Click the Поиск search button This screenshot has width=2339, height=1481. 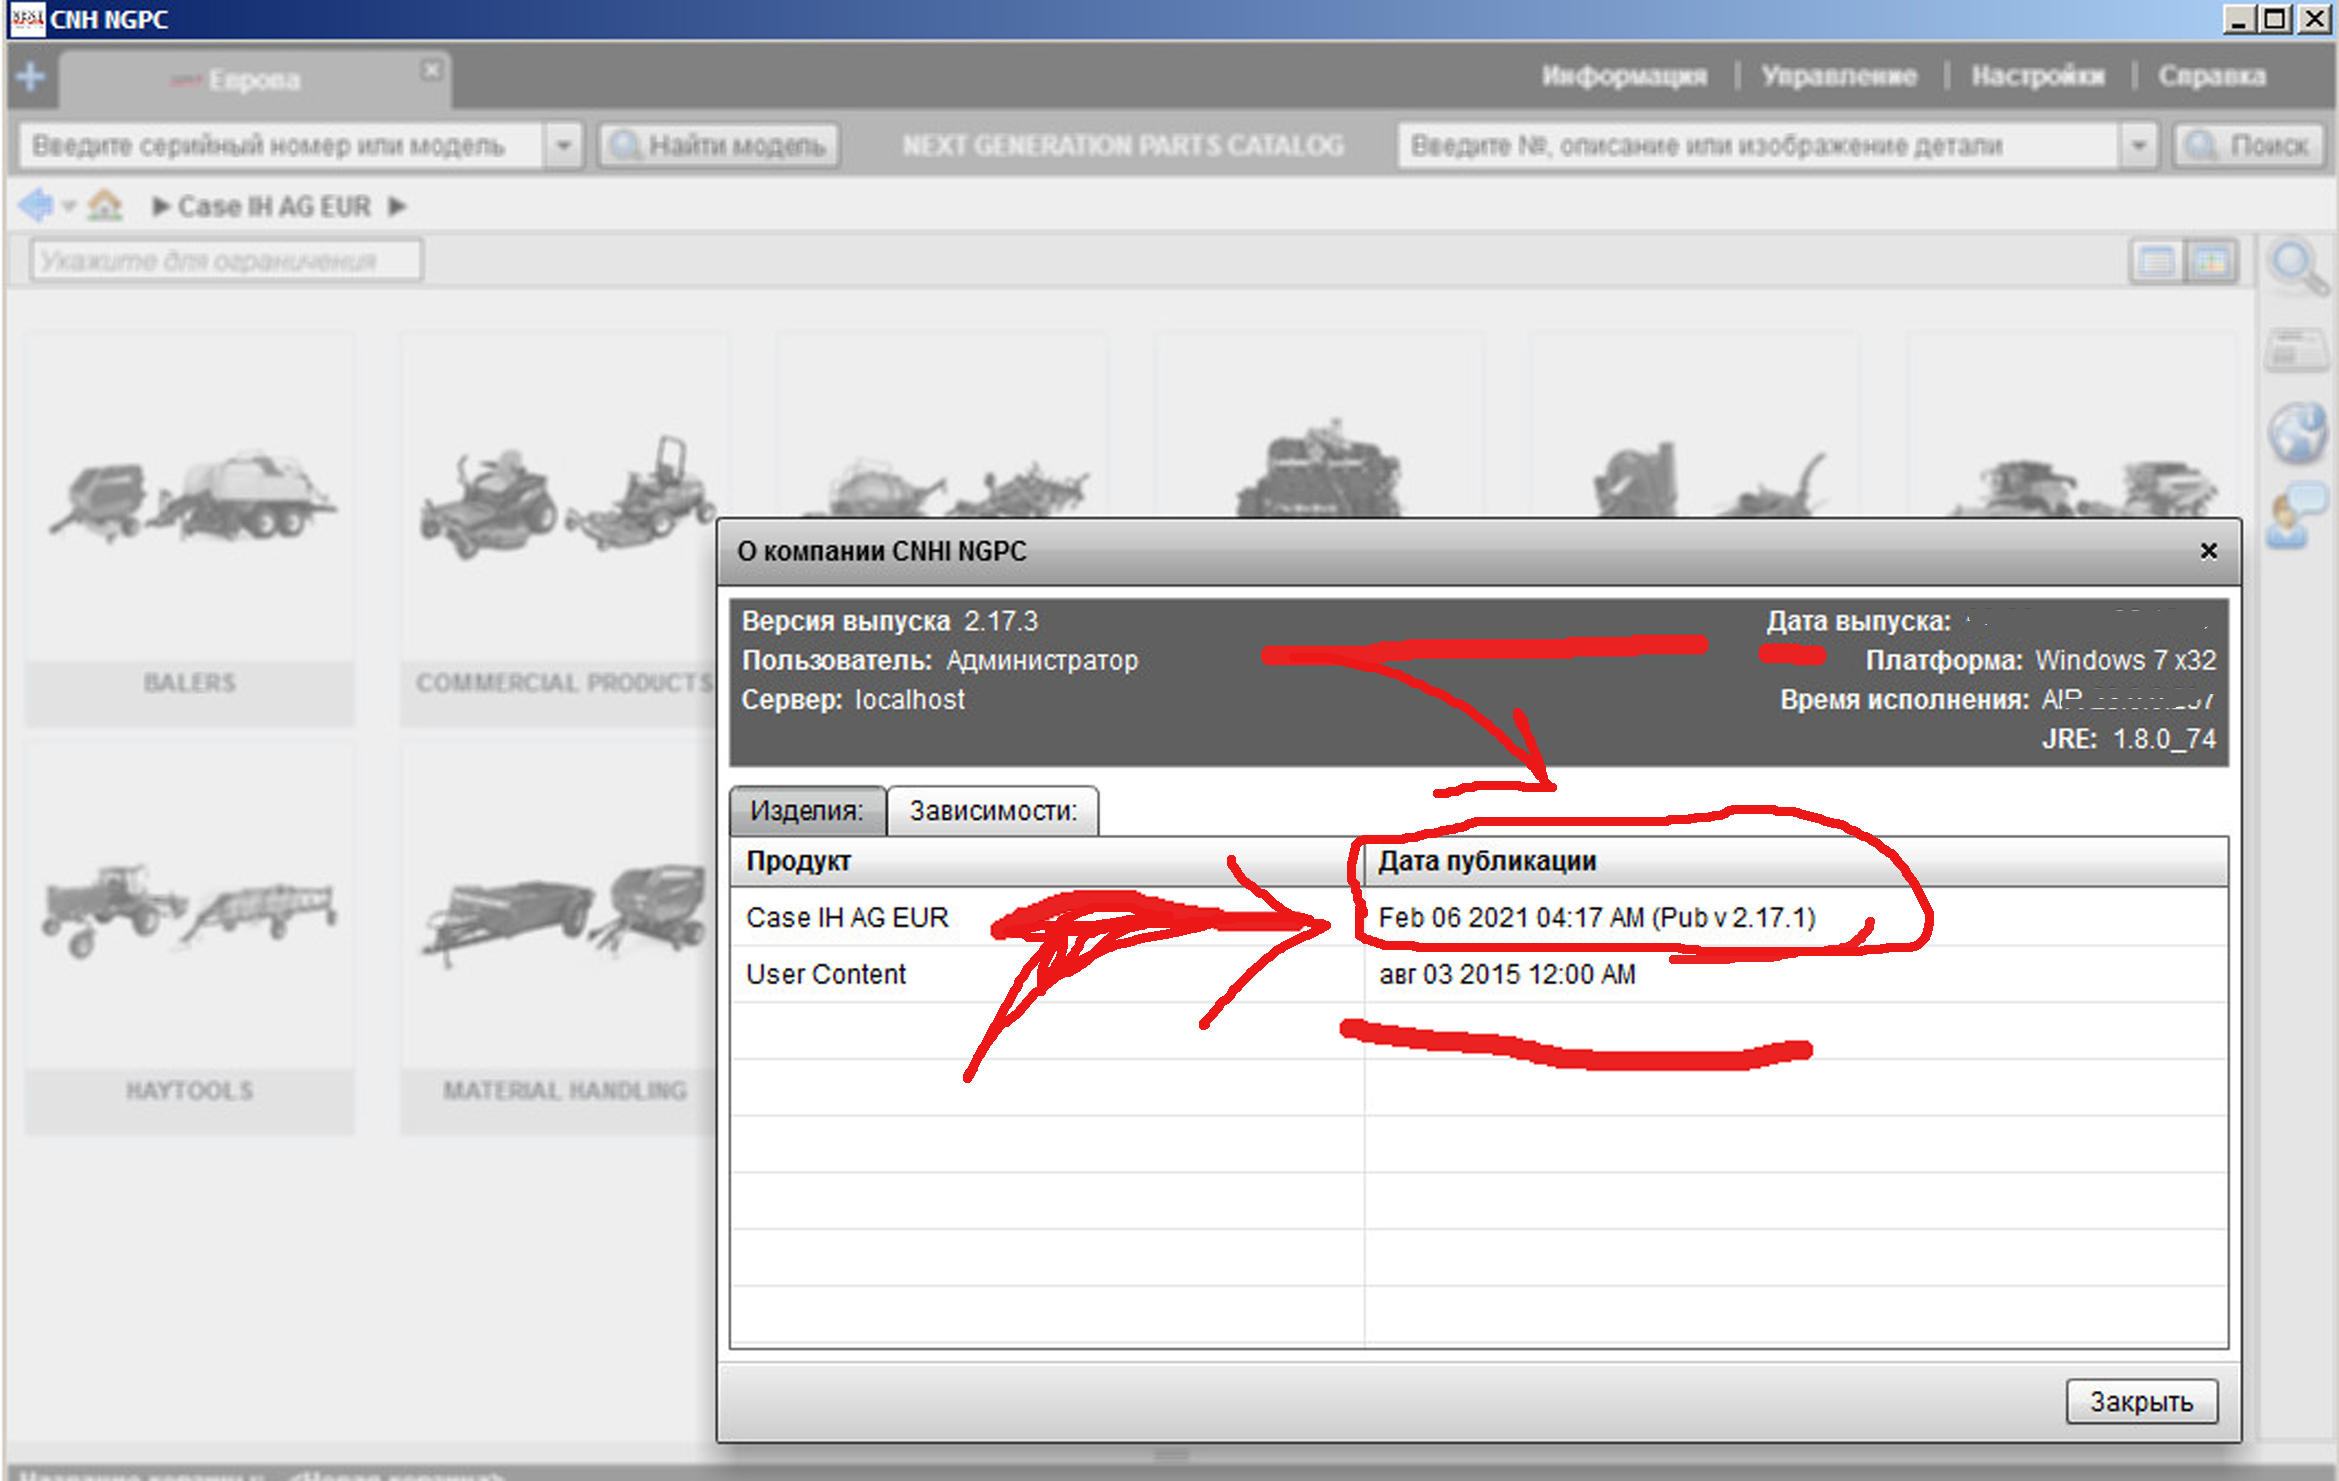[2248, 146]
